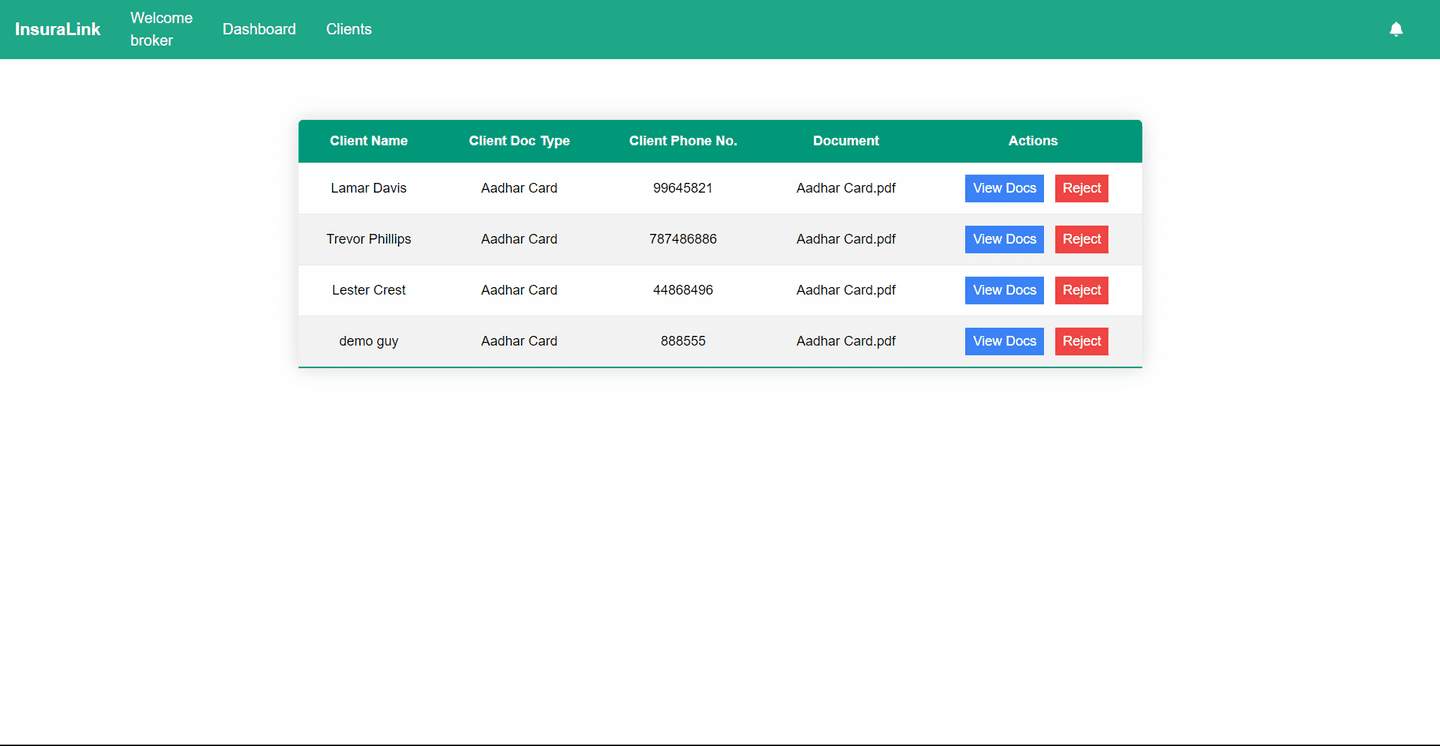1440x746 pixels.
Task: Click phone number 888555
Action: 683,341
